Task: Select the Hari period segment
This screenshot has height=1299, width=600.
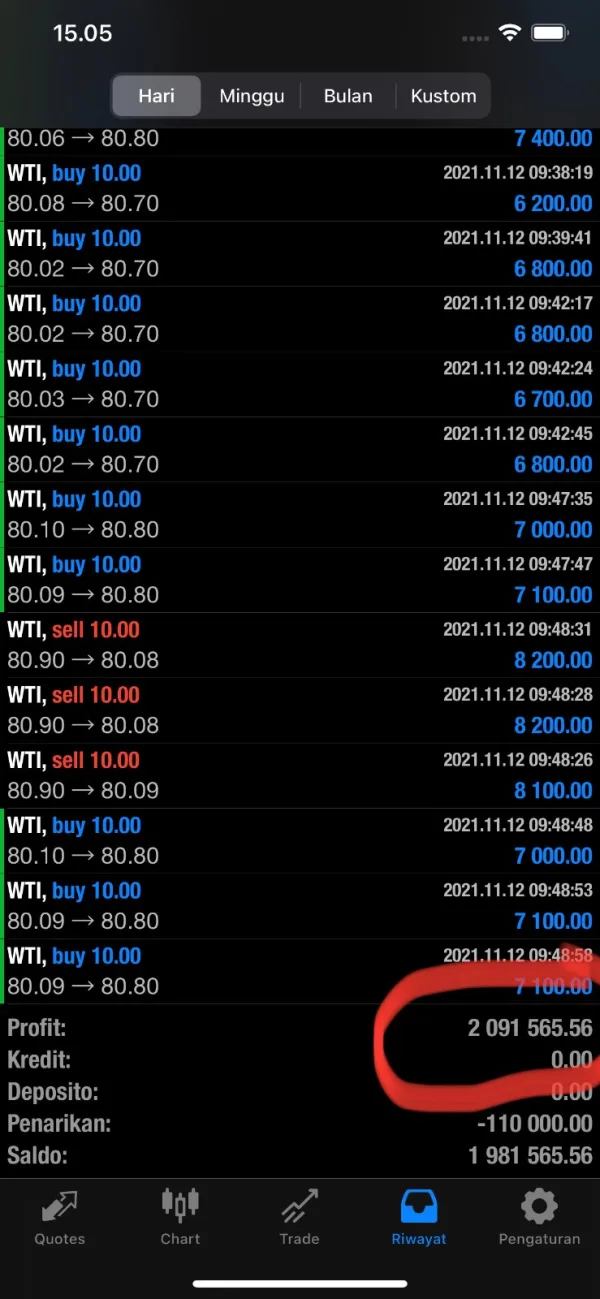Action: tap(157, 96)
